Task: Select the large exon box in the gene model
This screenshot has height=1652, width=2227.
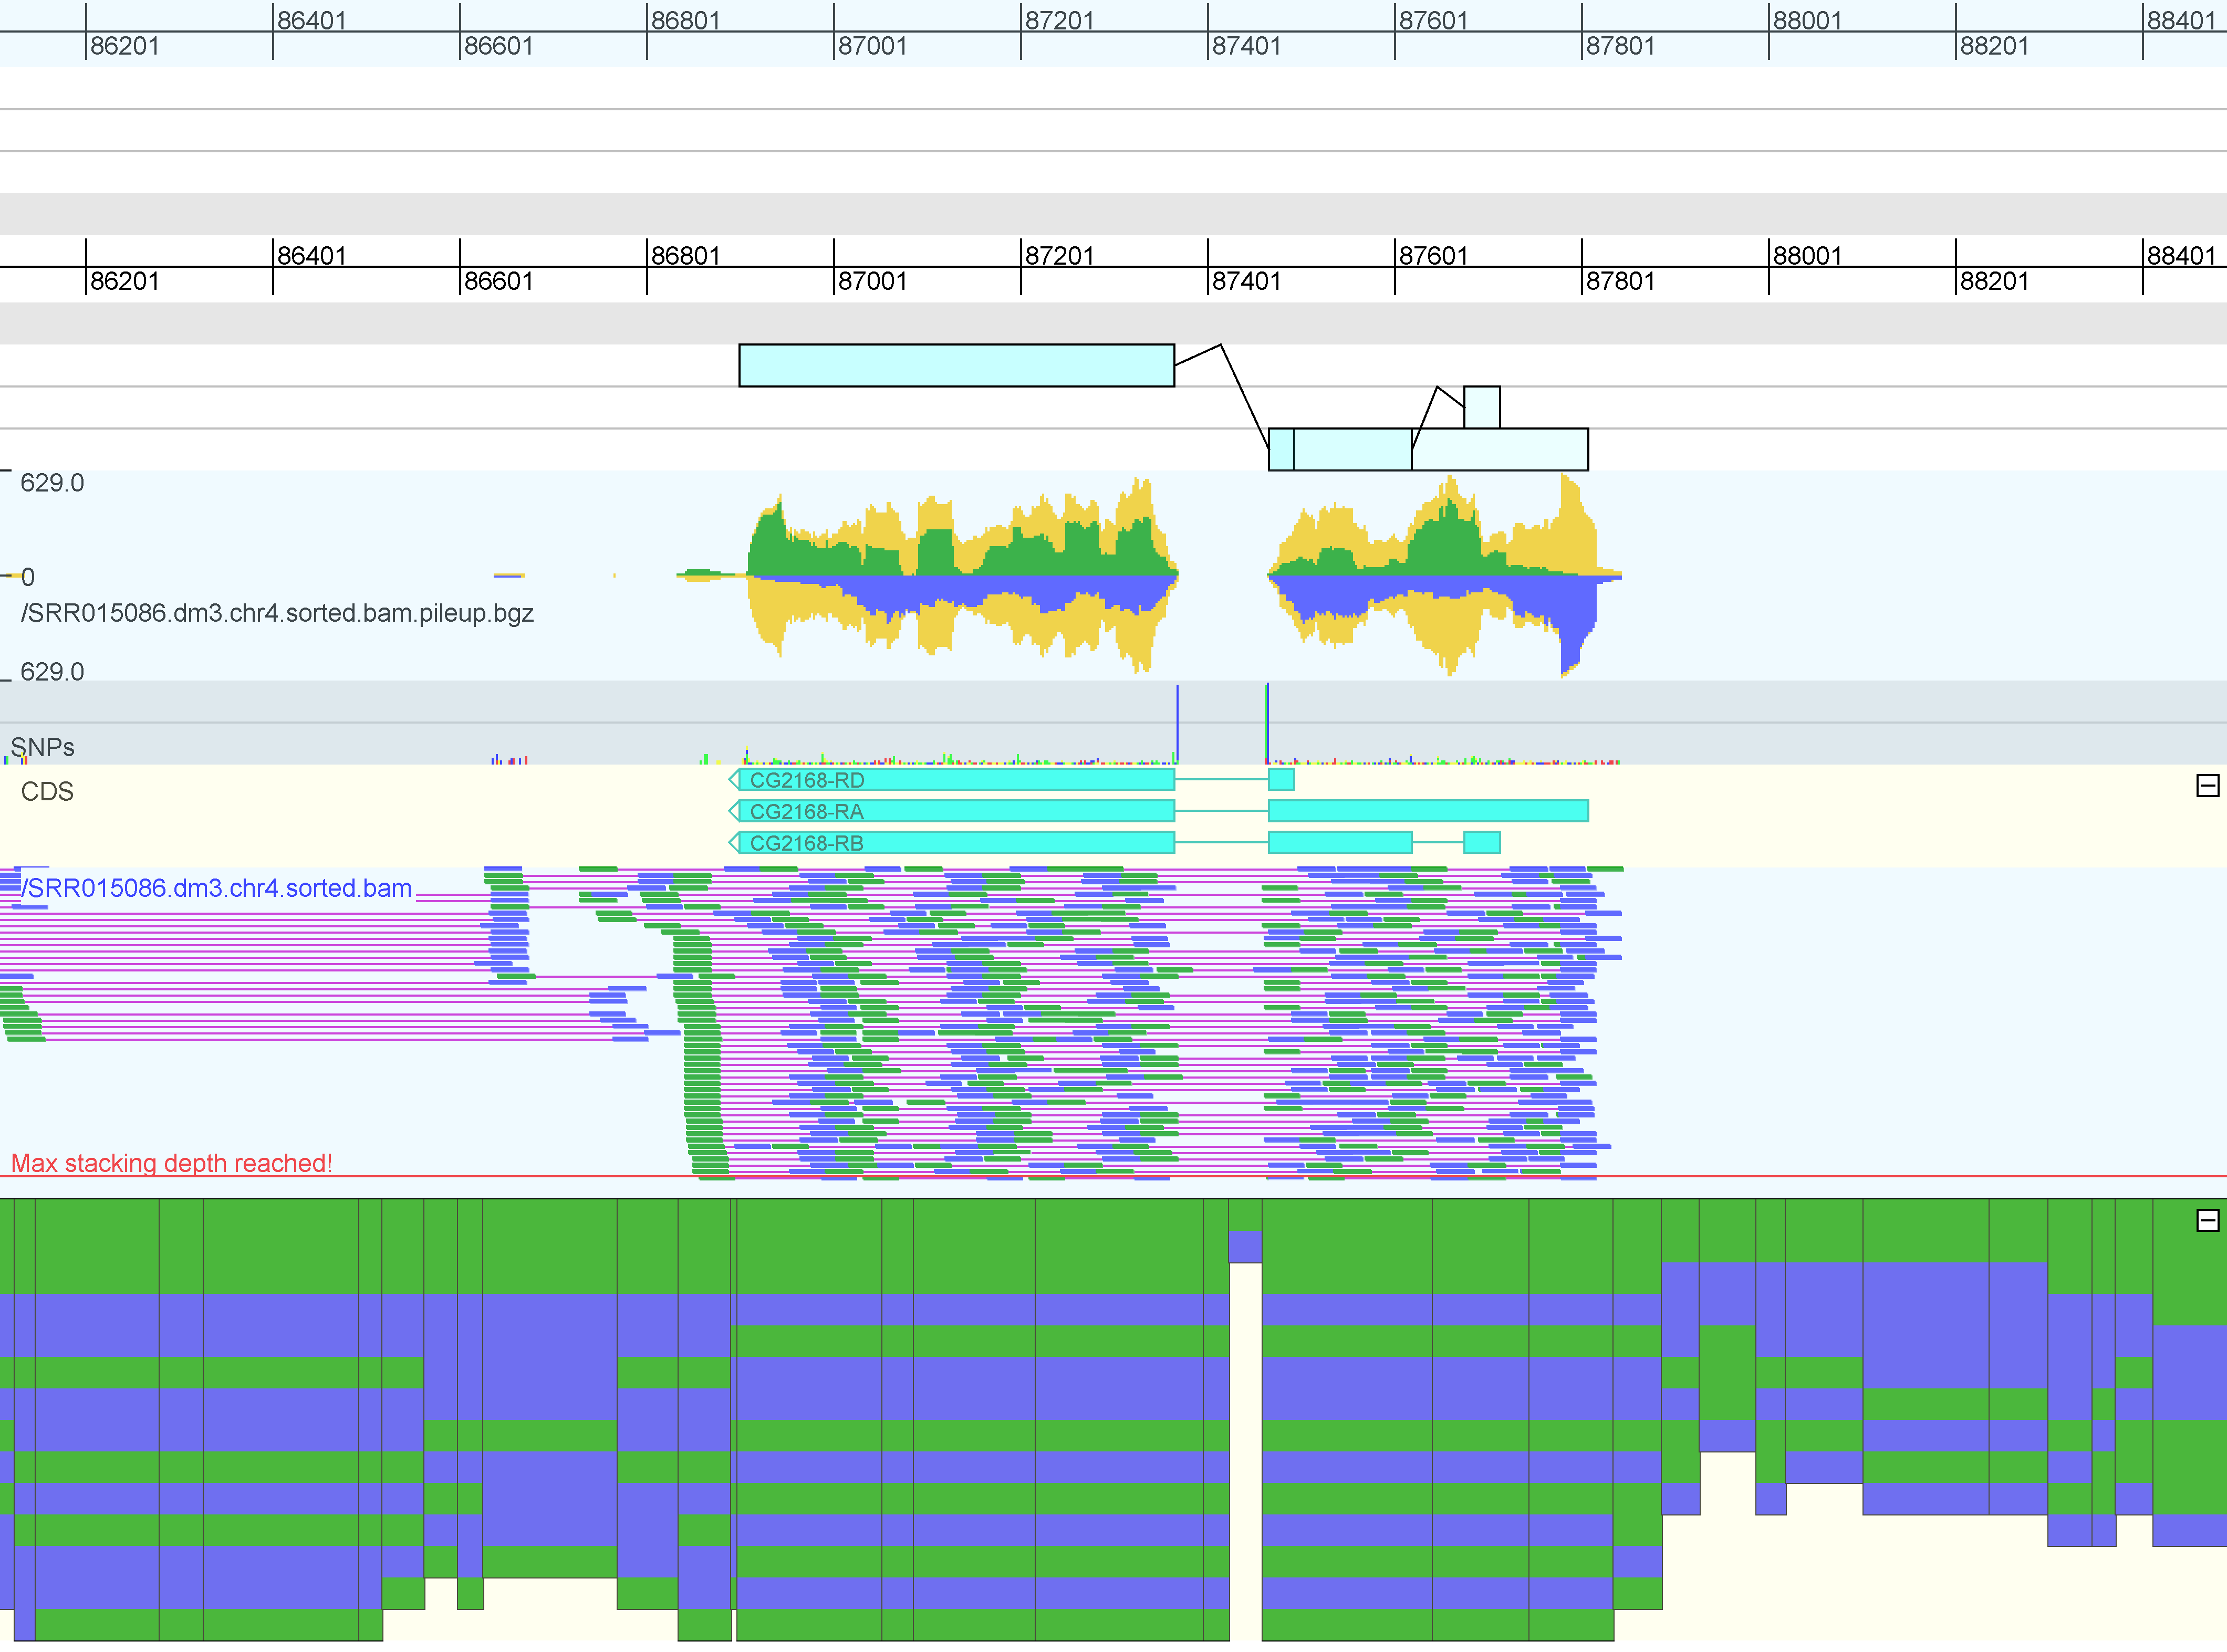Action: (x=956, y=366)
